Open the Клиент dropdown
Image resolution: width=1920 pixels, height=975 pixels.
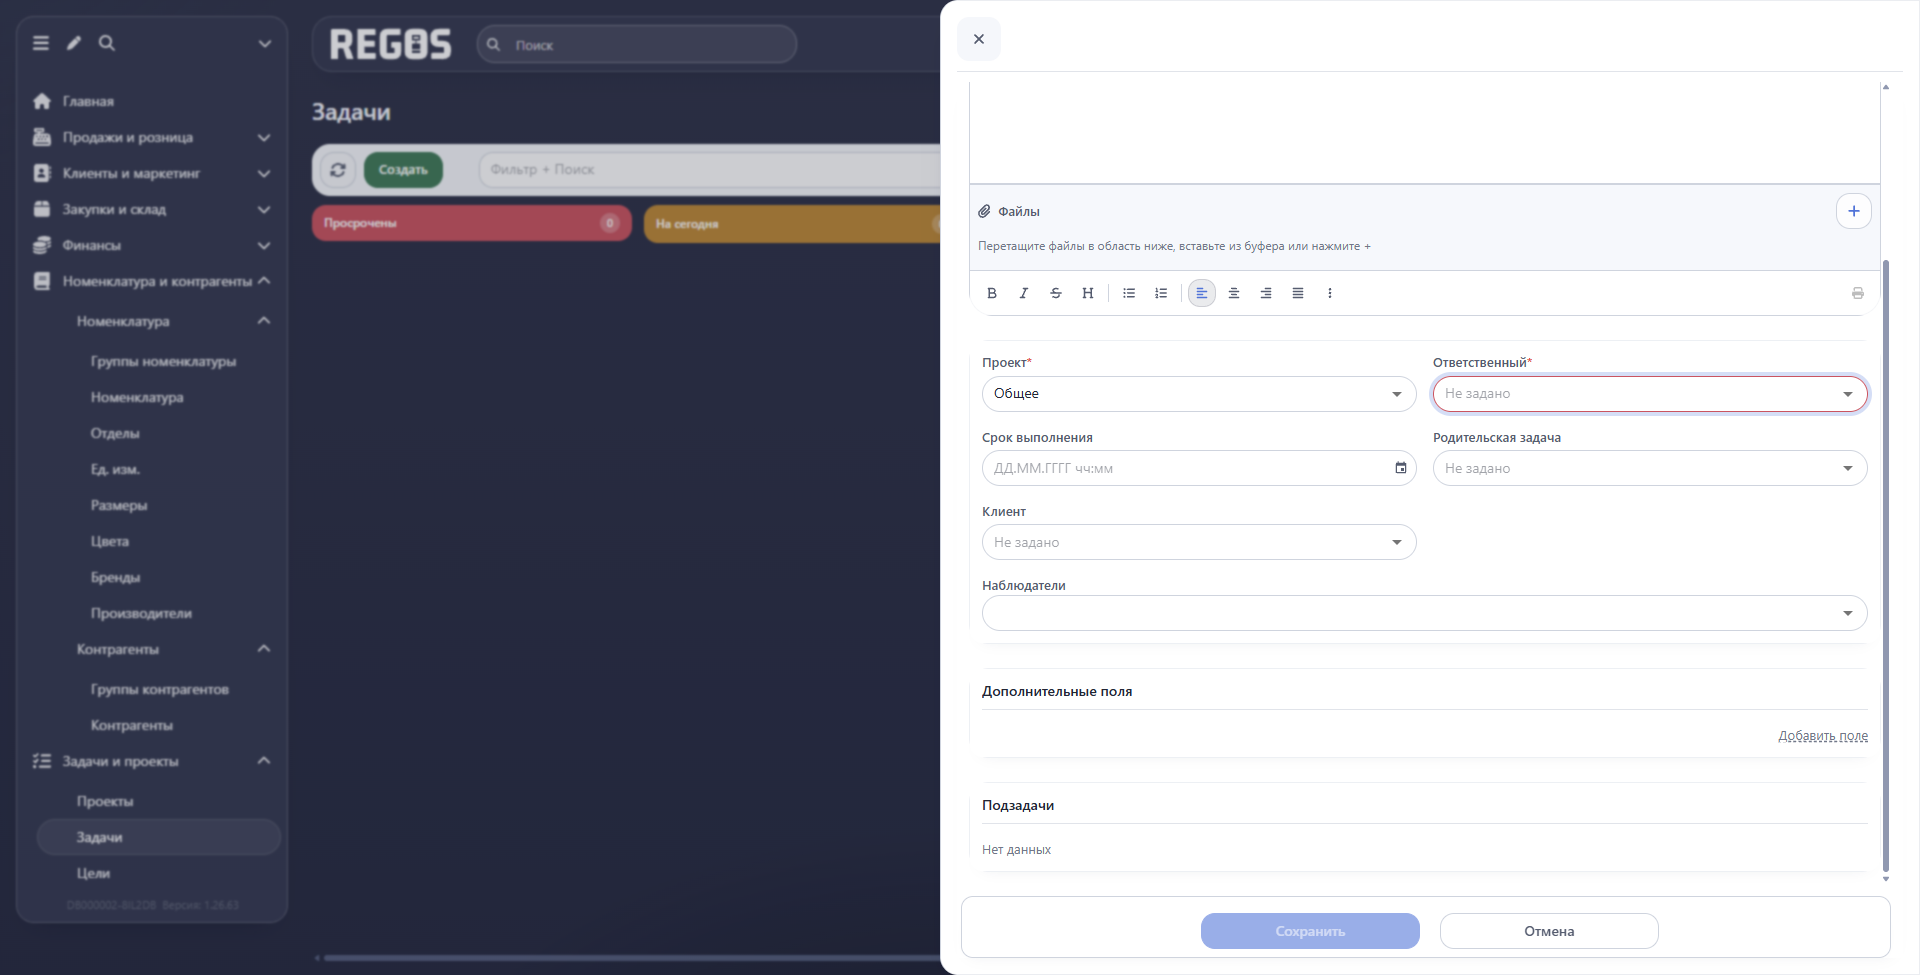tap(1199, 542)
